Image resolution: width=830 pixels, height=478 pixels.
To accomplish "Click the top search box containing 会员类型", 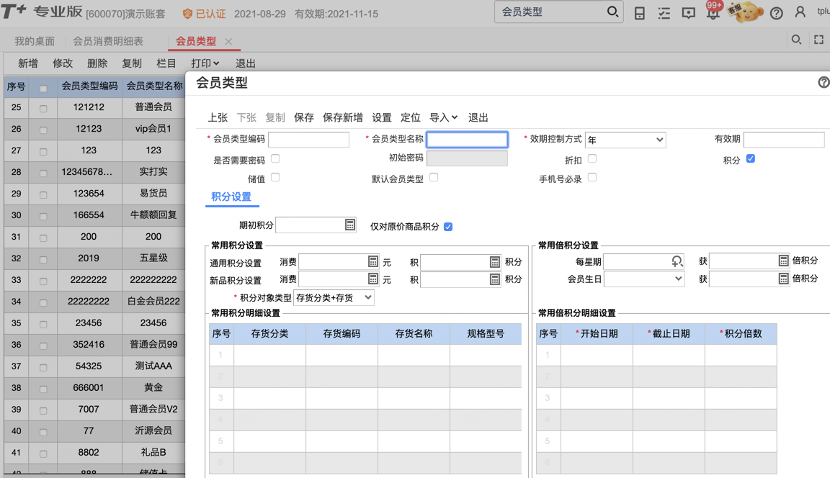I will pyautogui.click(x=551, y=12).
